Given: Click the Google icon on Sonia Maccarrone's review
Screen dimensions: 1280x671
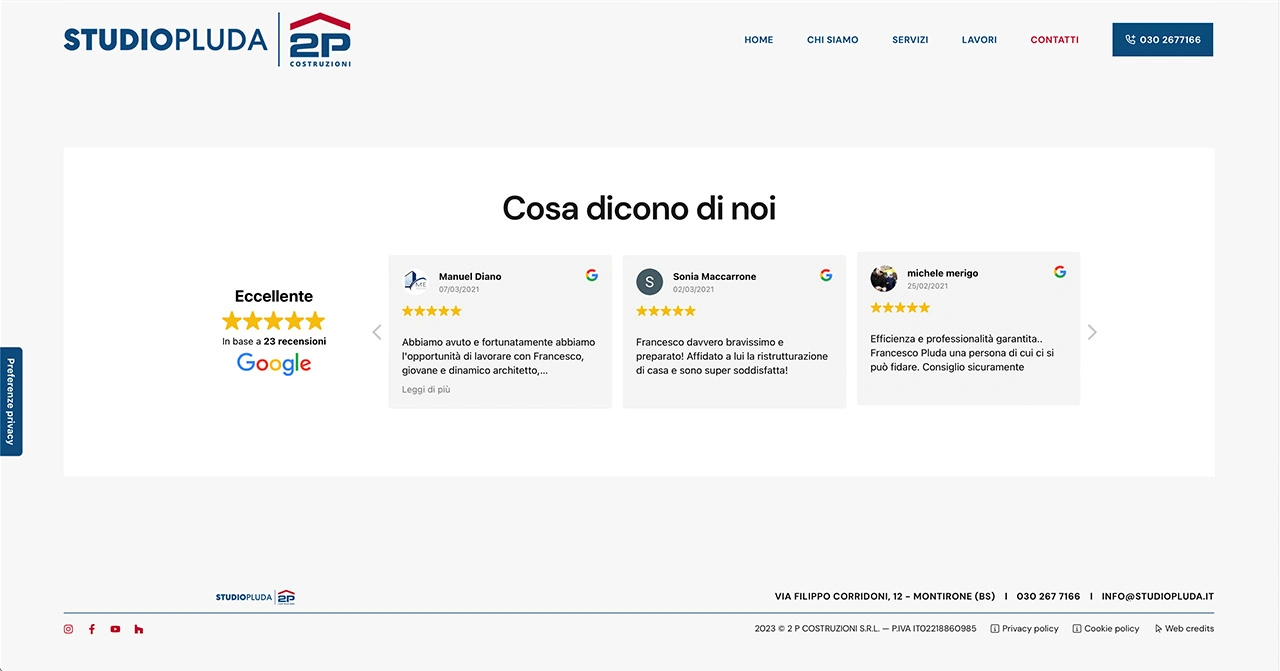Looking at the screenshot, I should coord(826,275).
